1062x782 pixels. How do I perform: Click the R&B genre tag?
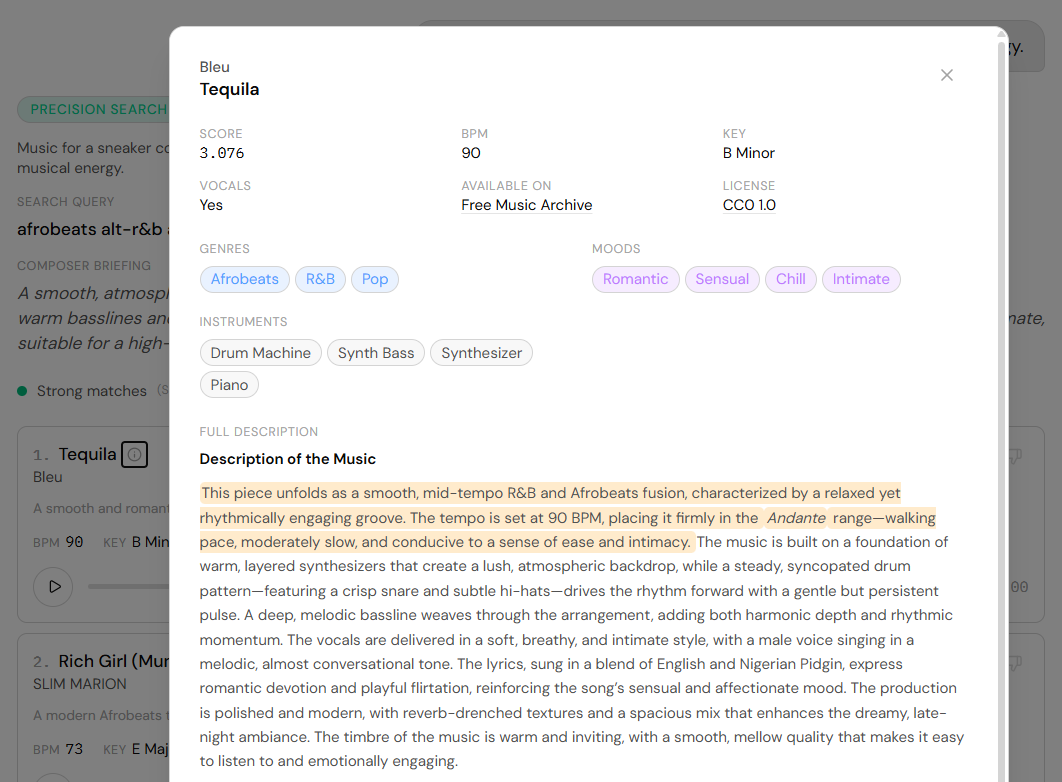tap(320, 280)
